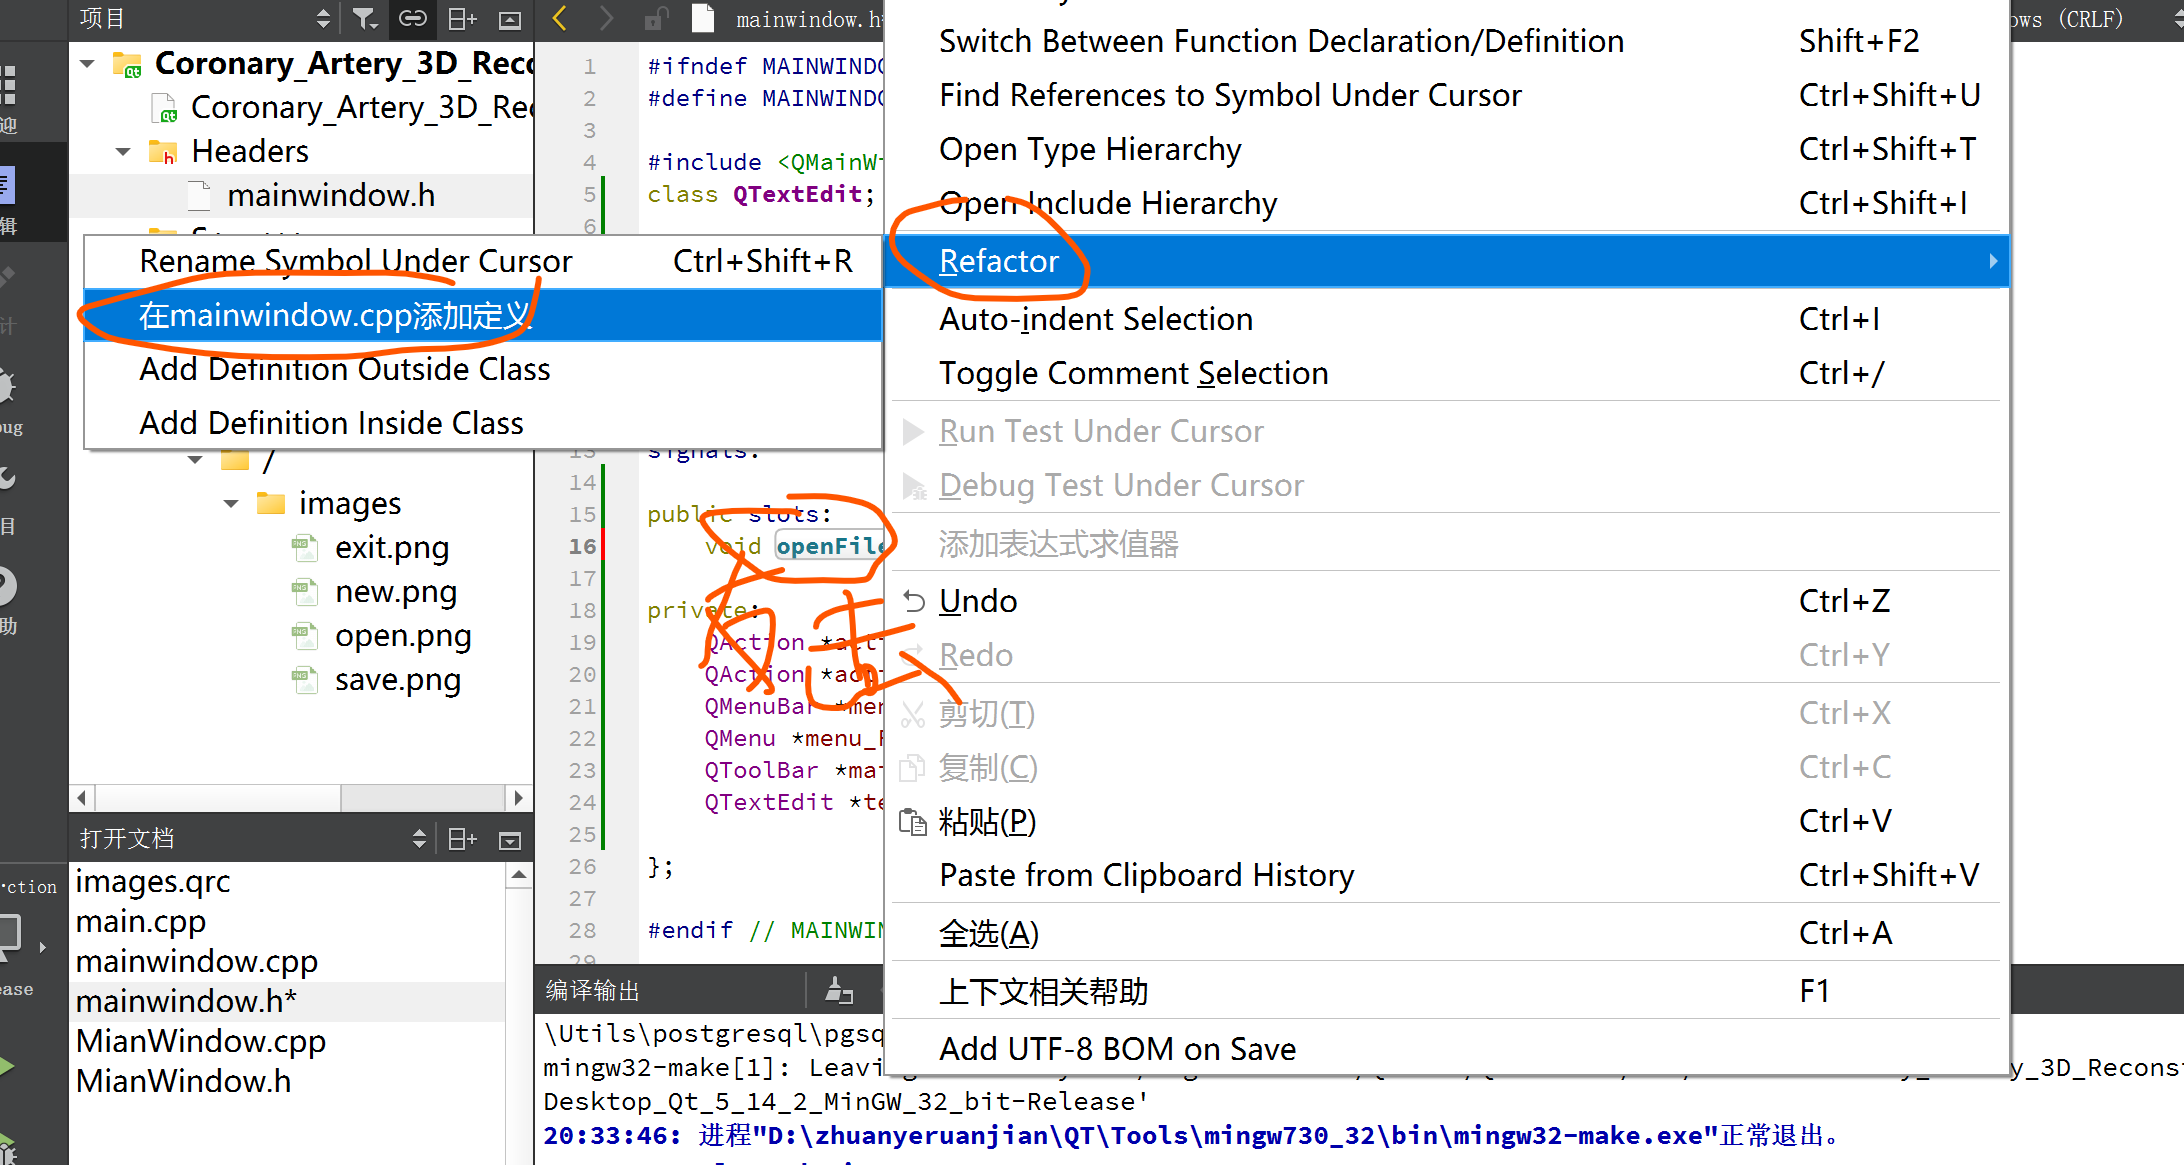
Task: Open mainwindow.h* in open documents
Action: tap(186, 1002)
